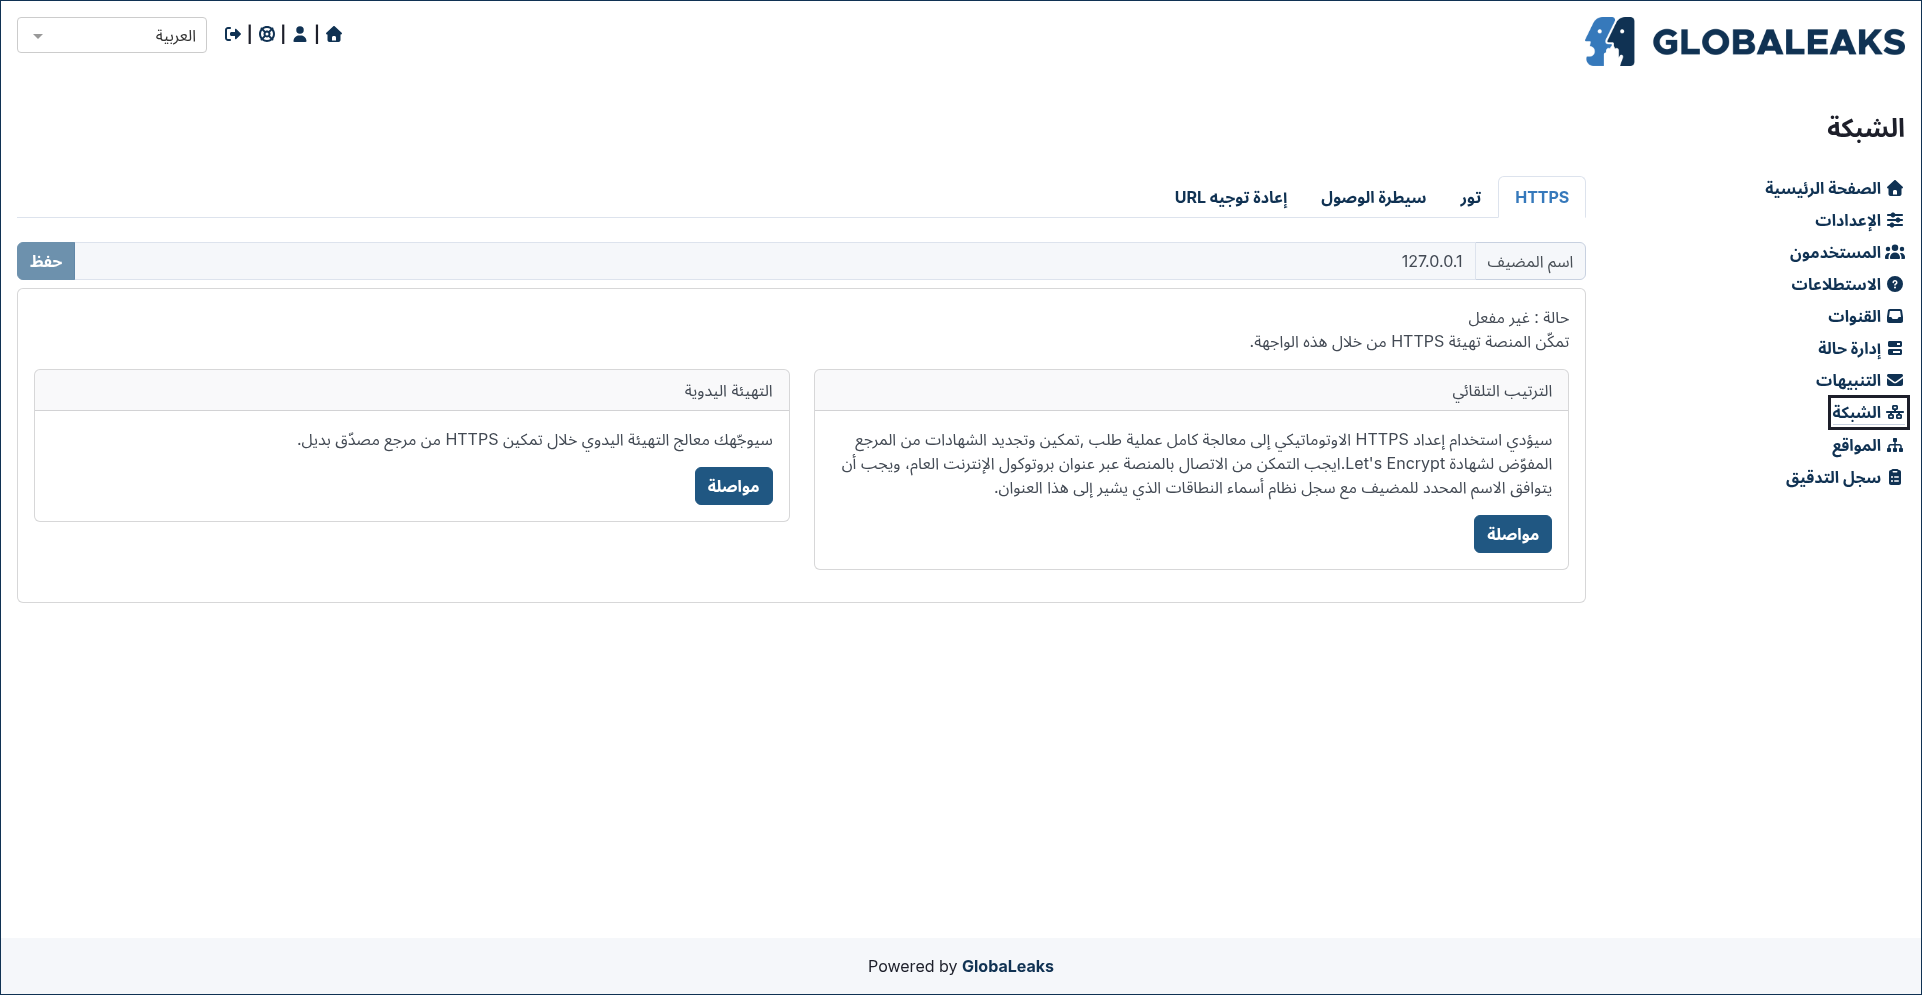Click the التهيئة اليدوية card header
This screenshot has width=1922, height=995.
pyautogui.click(x=412, y=390)
